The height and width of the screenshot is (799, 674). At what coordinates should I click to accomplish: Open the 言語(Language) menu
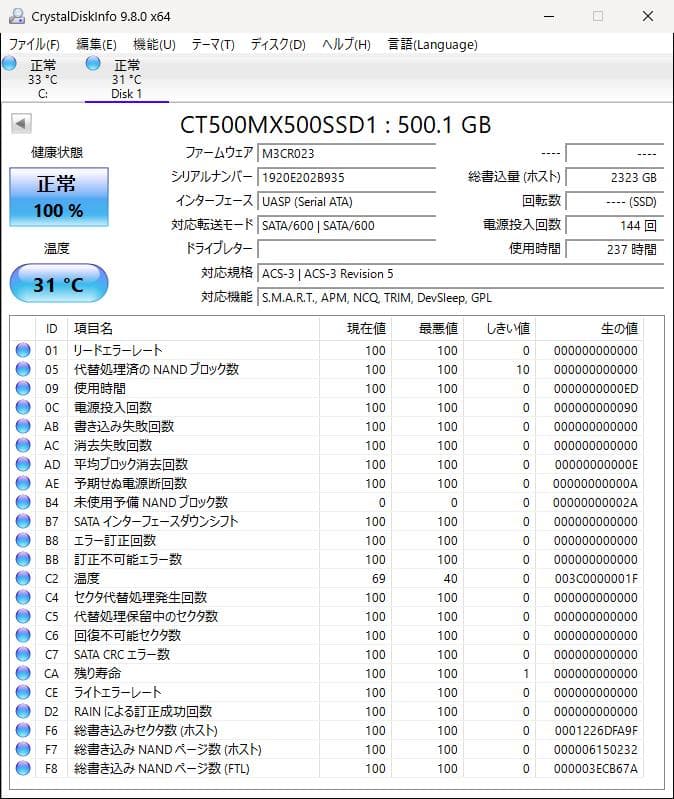(x=433, y=44)
